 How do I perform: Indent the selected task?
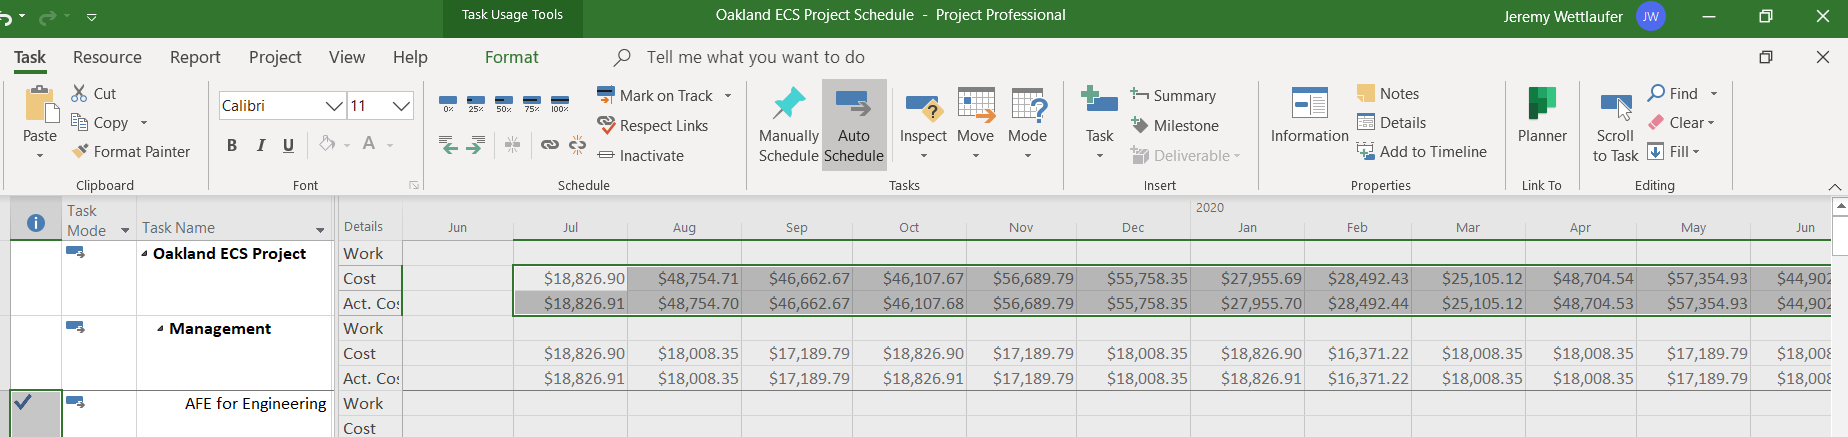[476, 145]
